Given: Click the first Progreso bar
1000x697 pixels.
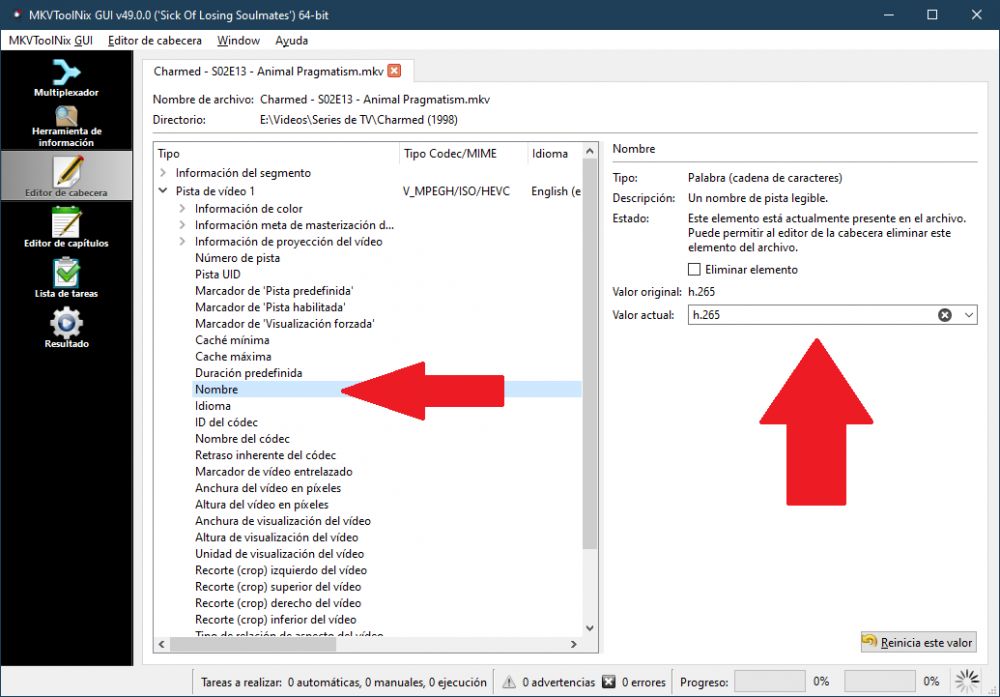Looking at the screenshot, I should coord(769,682).
